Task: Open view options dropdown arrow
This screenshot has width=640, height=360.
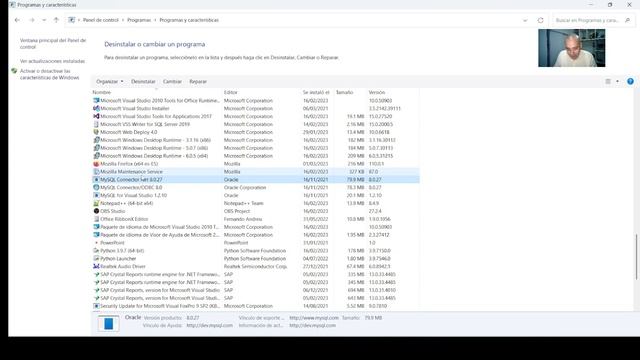Action: (x=617, y=82)
